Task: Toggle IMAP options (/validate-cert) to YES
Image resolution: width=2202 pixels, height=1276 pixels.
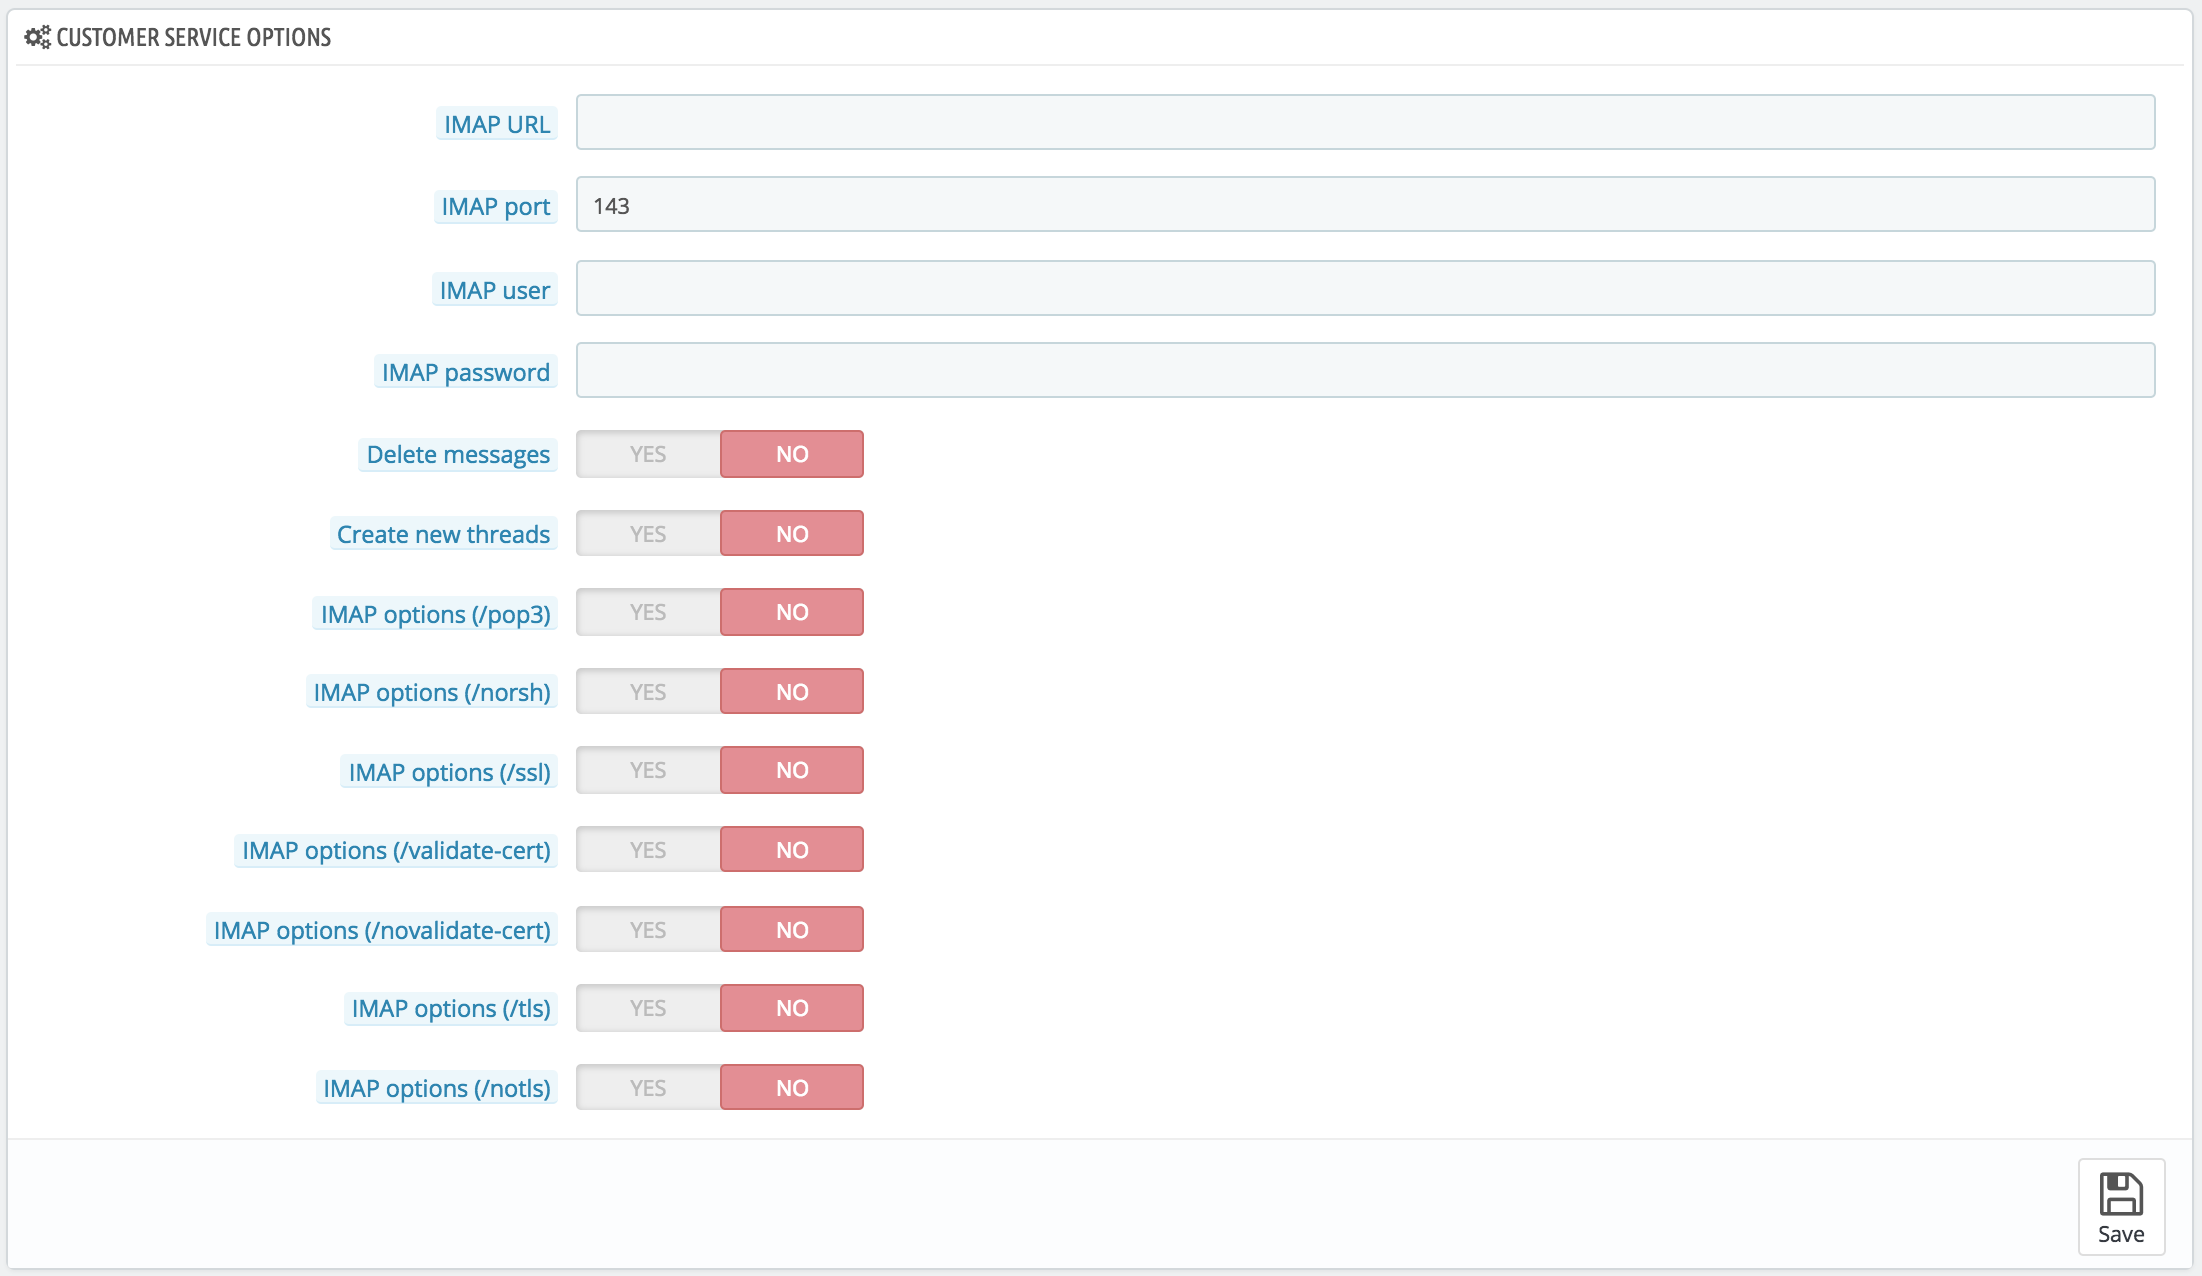Action: (x=648, y=850)
